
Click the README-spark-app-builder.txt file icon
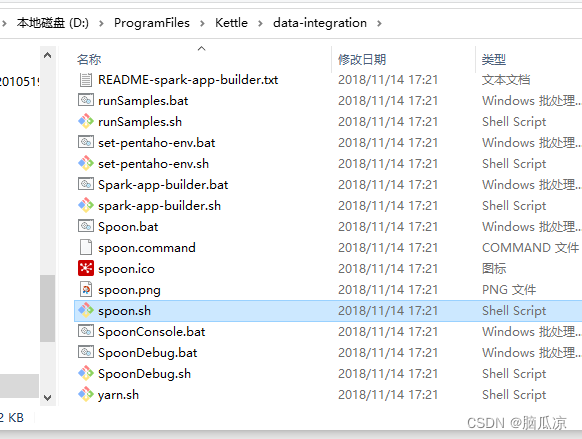coord(86,80)
